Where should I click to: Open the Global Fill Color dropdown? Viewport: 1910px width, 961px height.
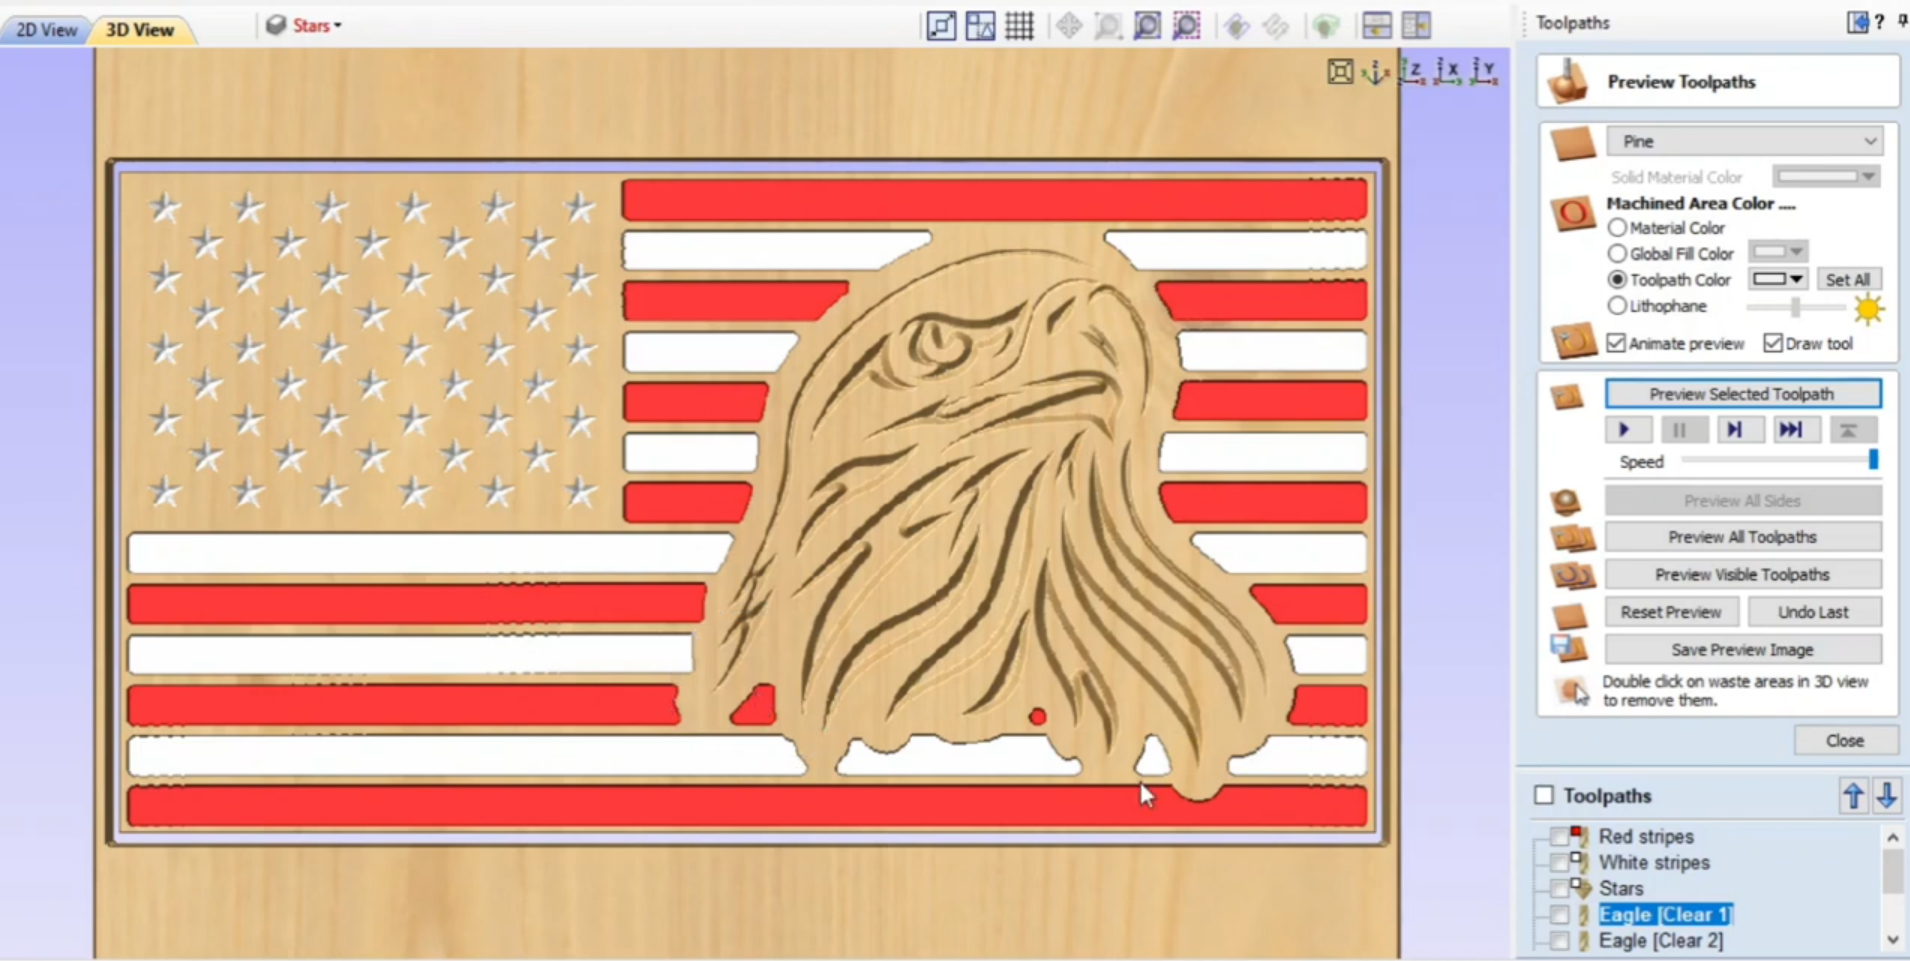click(x=1777, y=252)
